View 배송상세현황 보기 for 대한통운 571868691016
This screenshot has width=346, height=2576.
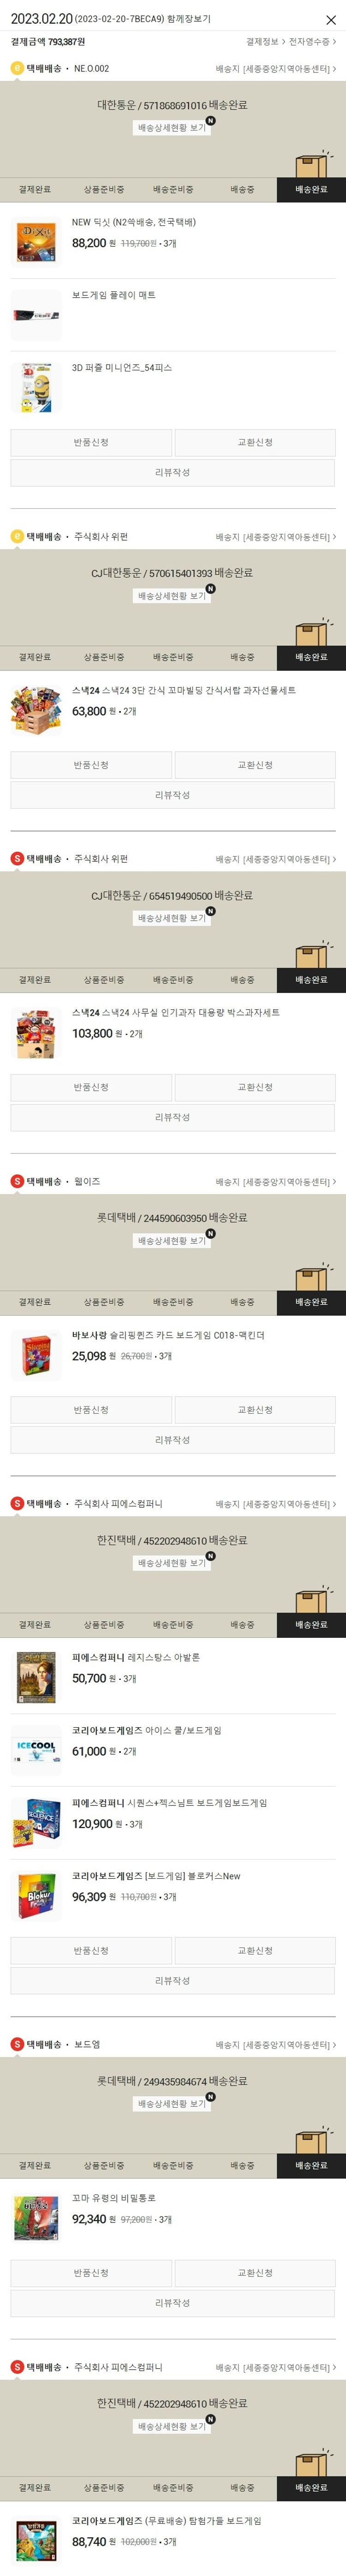point(172,128)
